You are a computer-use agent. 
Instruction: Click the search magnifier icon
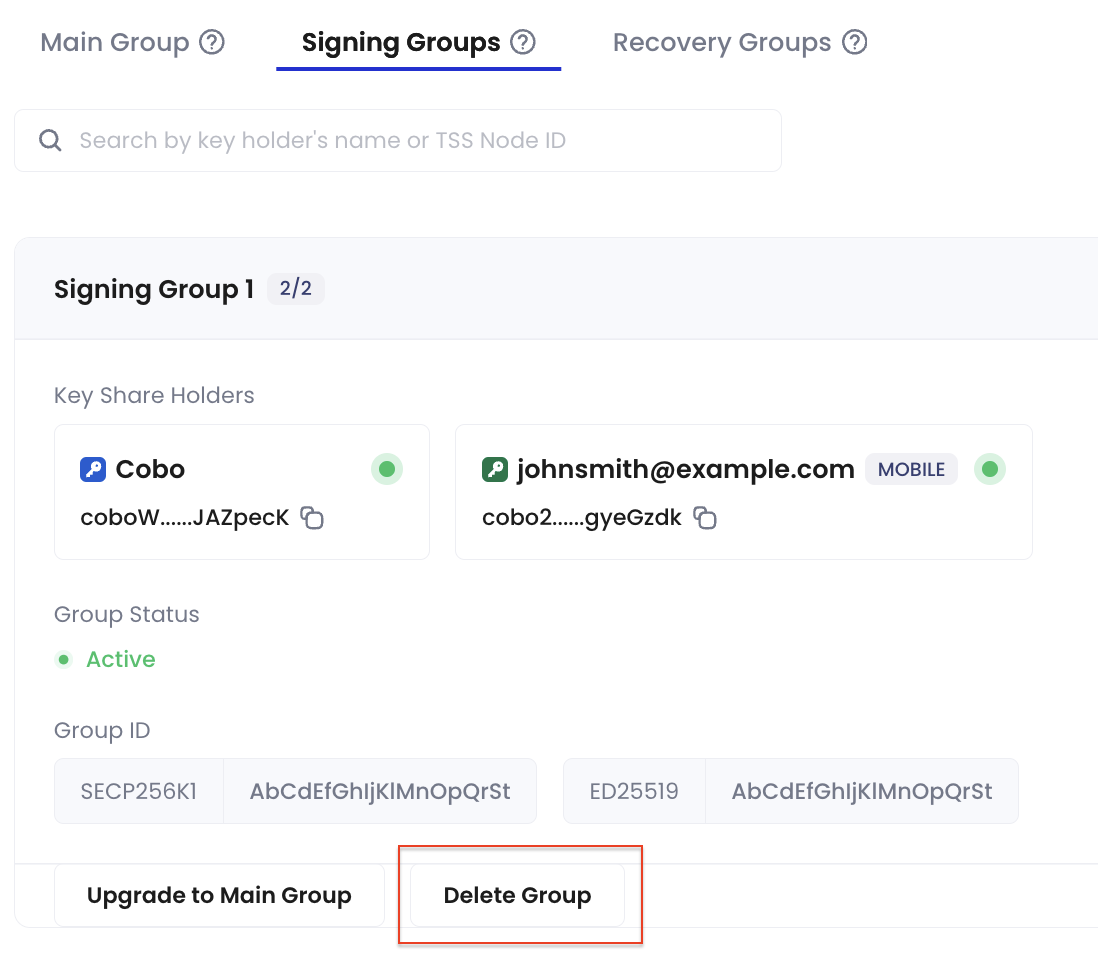[50, 140]
